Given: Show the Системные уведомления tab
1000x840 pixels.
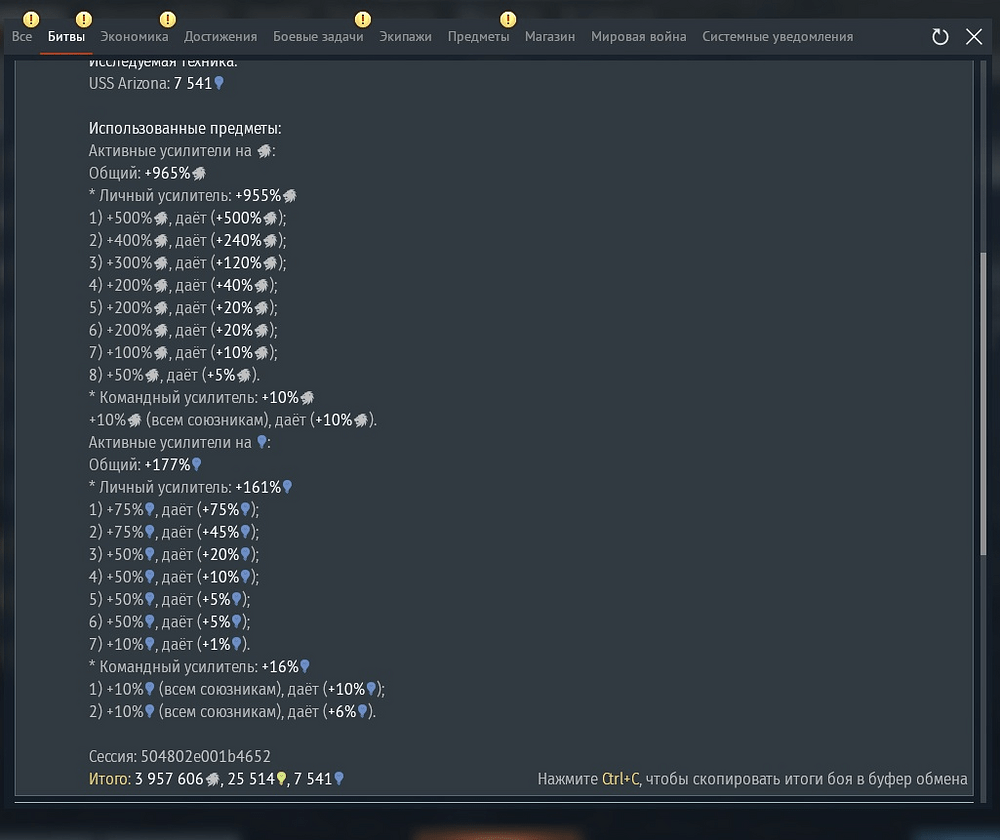Looking at the screenshot, I should [x=777, y=37].
